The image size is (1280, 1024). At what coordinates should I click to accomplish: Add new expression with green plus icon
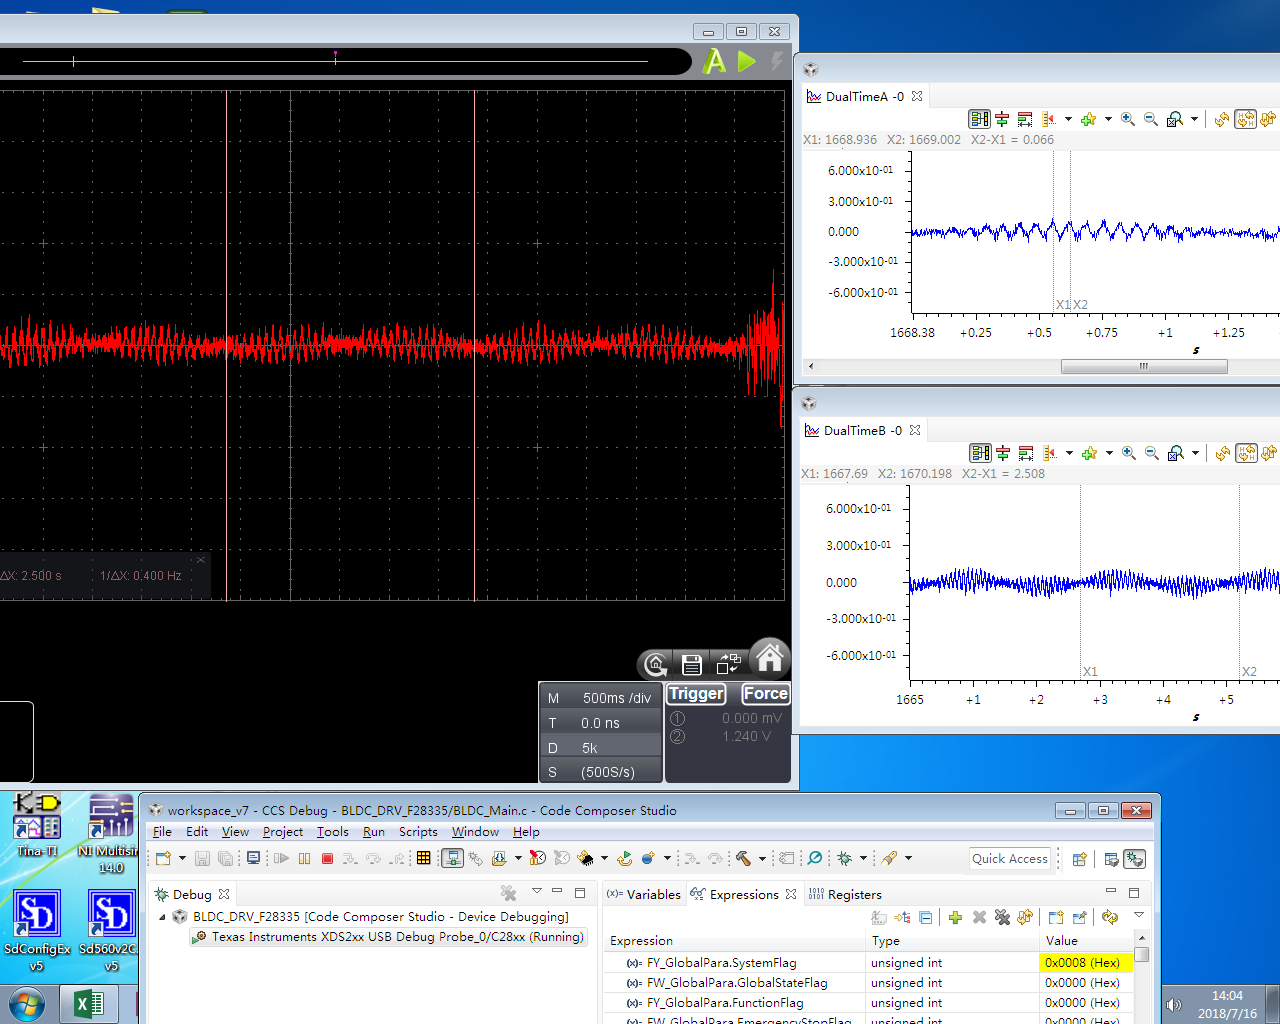pyautogui.click(x=955, y=917)
